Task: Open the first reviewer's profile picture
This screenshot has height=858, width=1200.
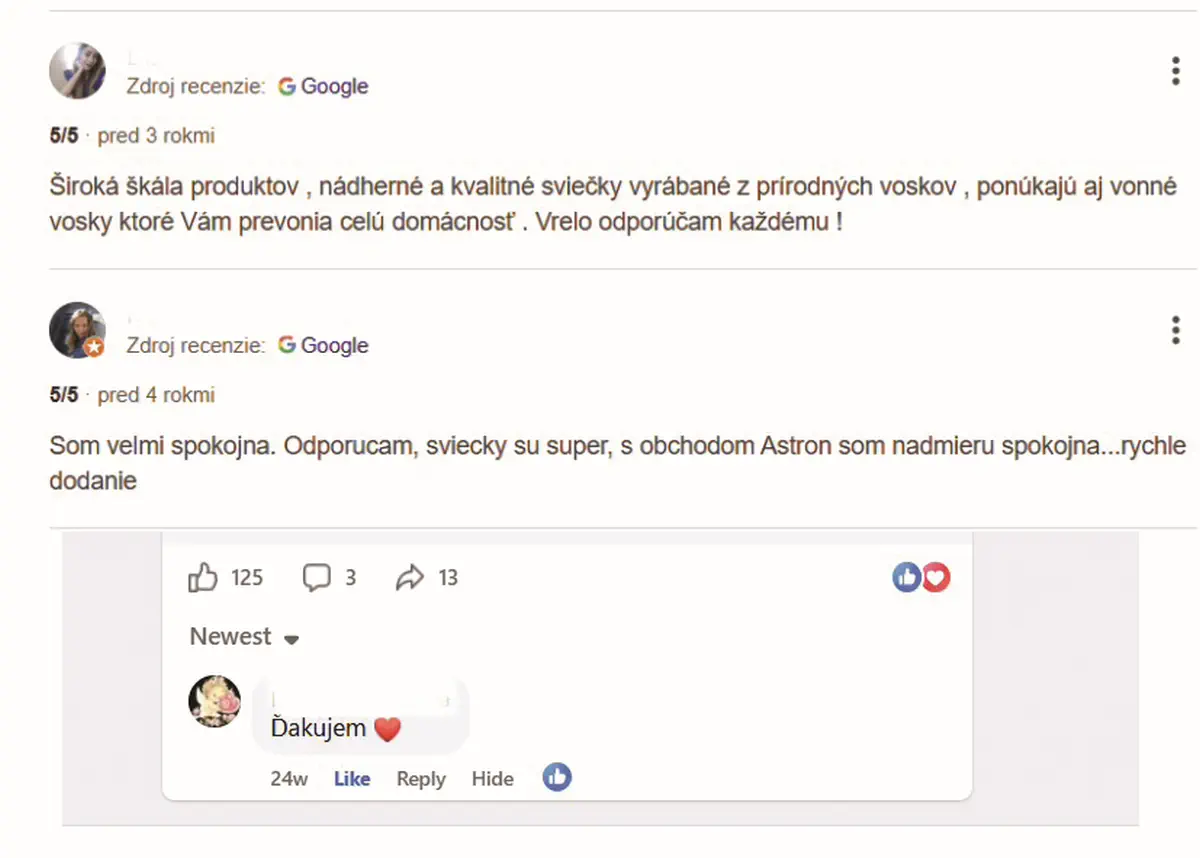Action: pyautogui.click(x=77, y=70)
